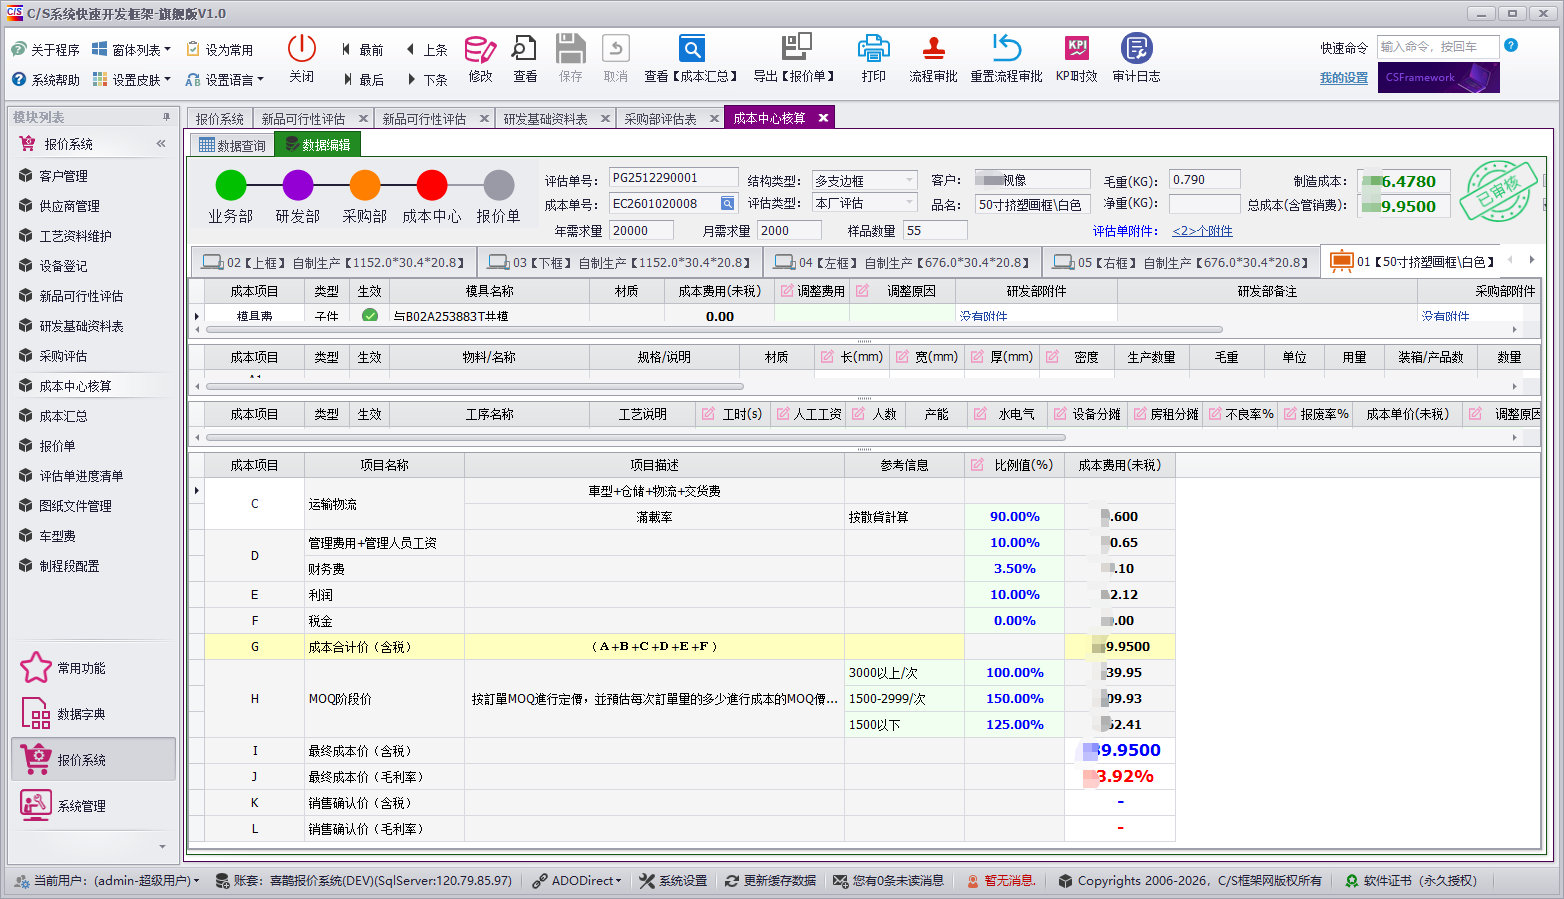Click the 流程审批 stamp icon

pos(933,48)
